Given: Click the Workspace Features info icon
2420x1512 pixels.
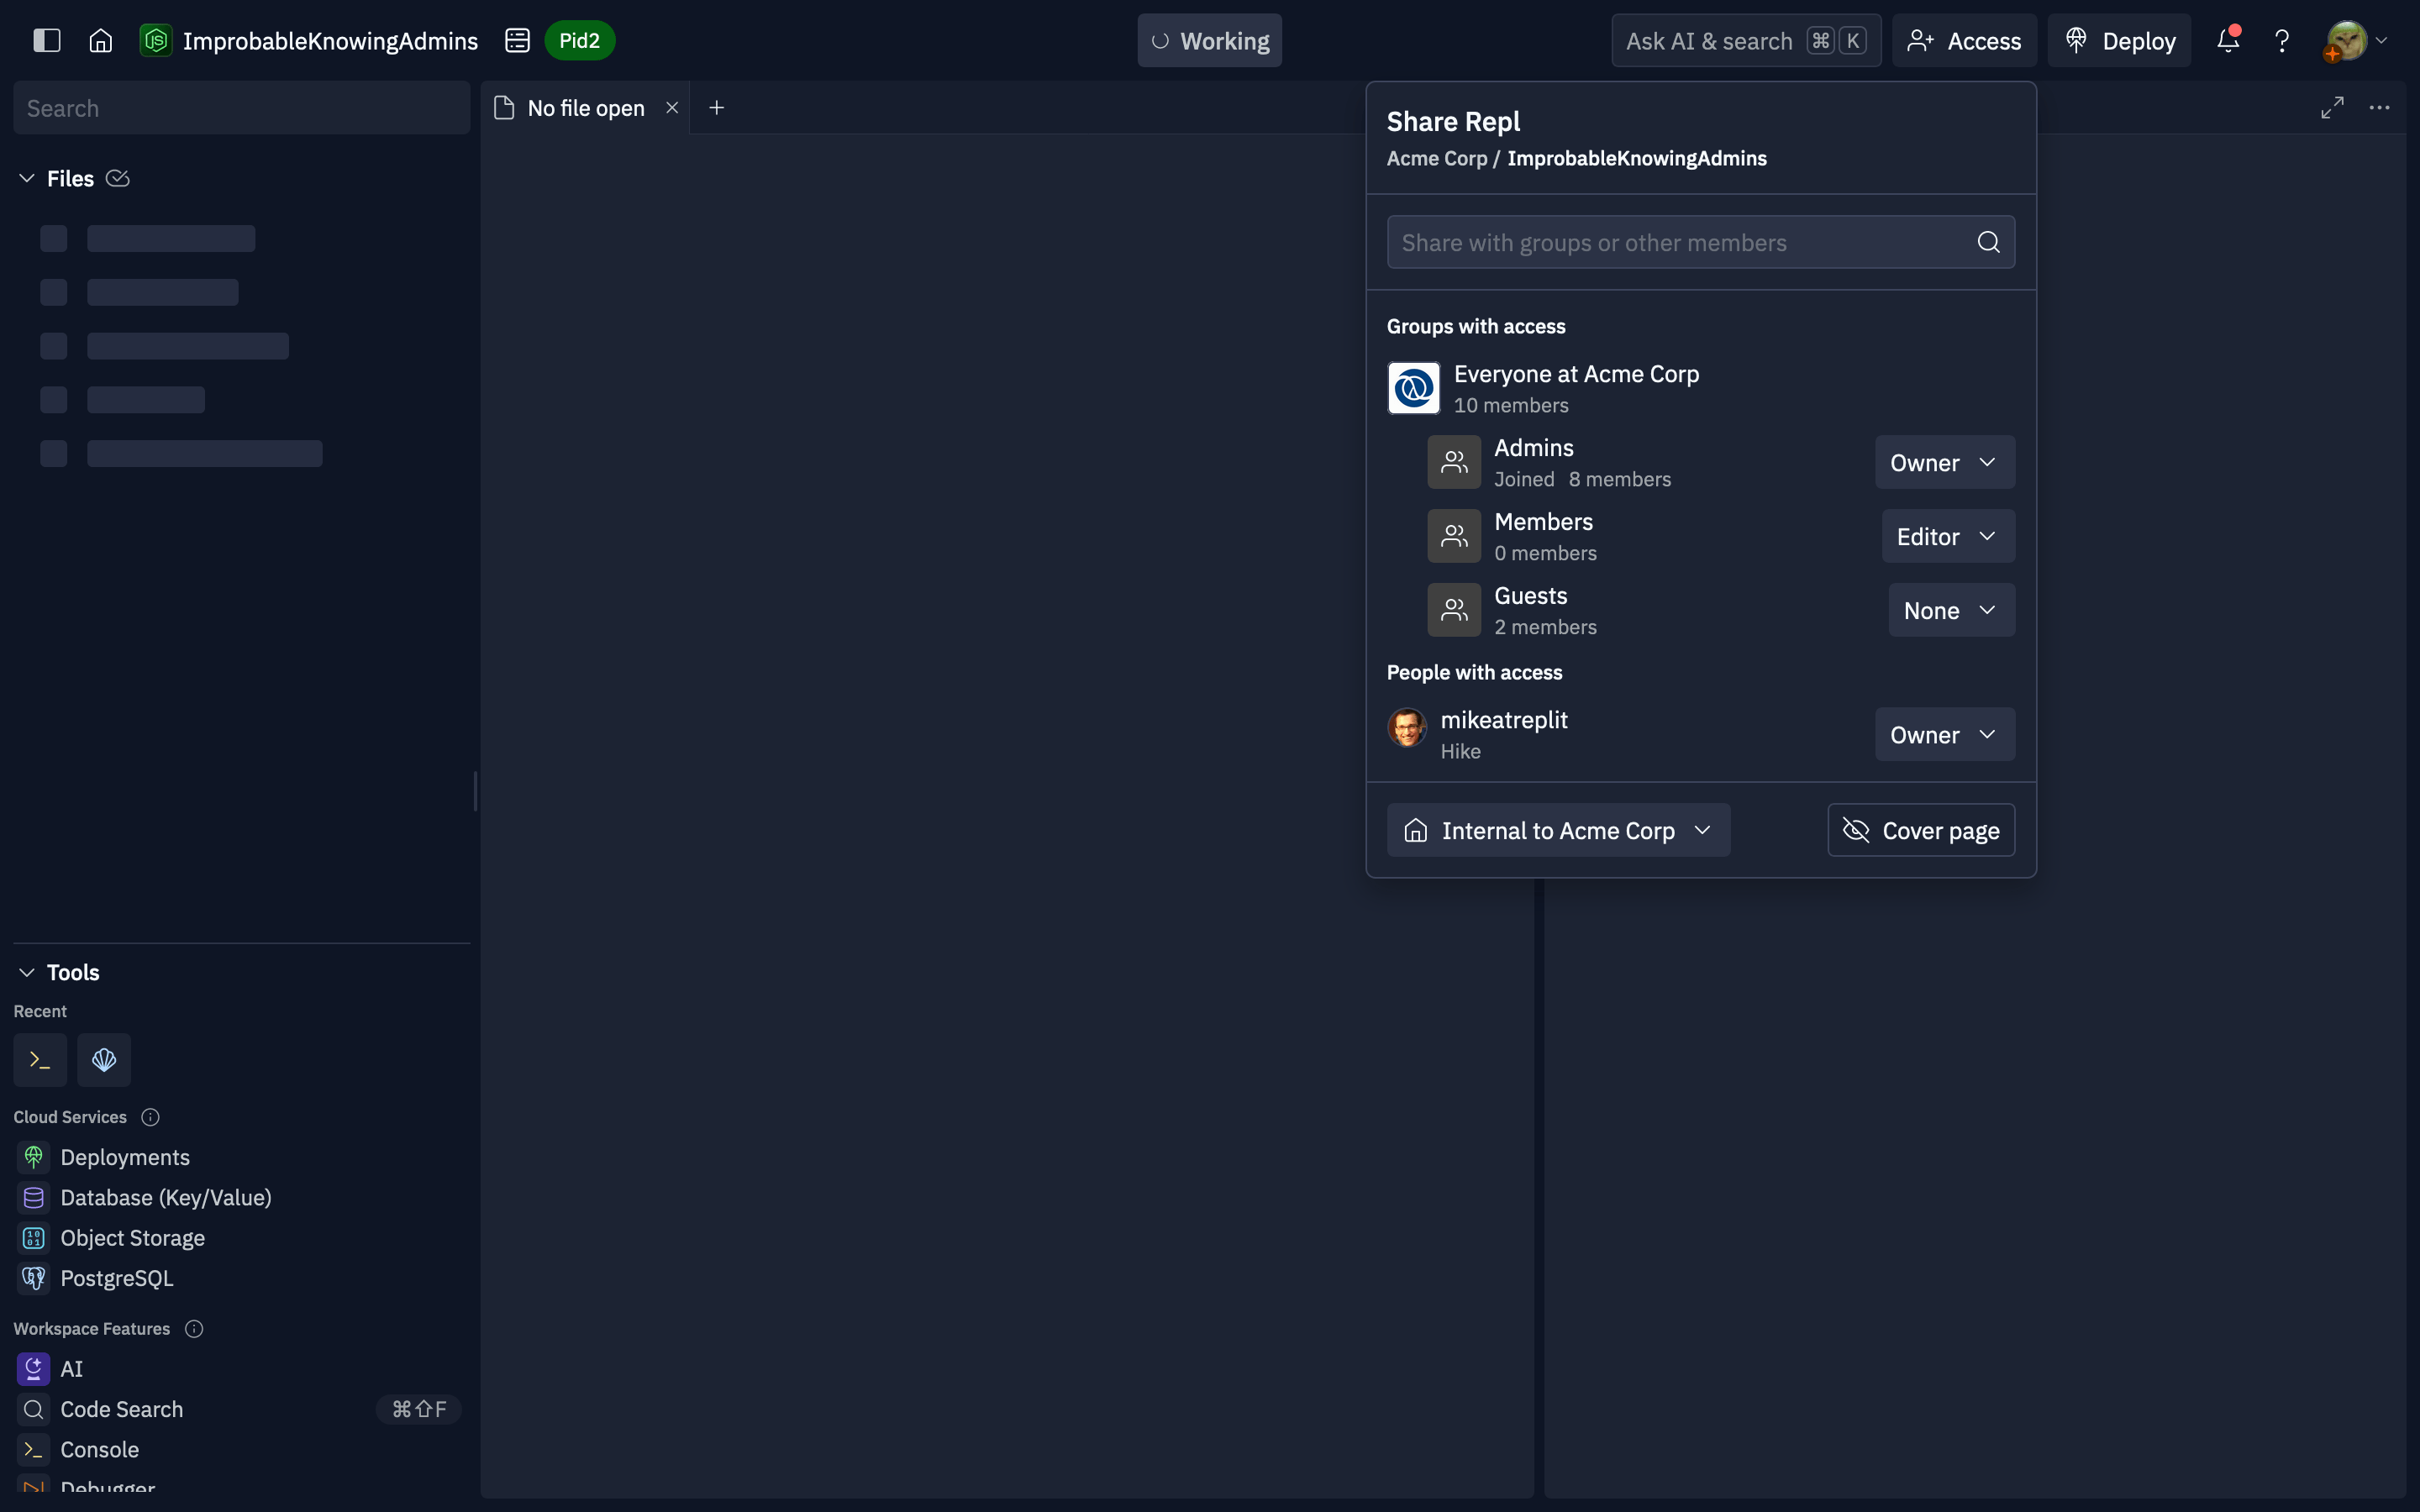Looking at the screenshot, I should click(194, 1329).
